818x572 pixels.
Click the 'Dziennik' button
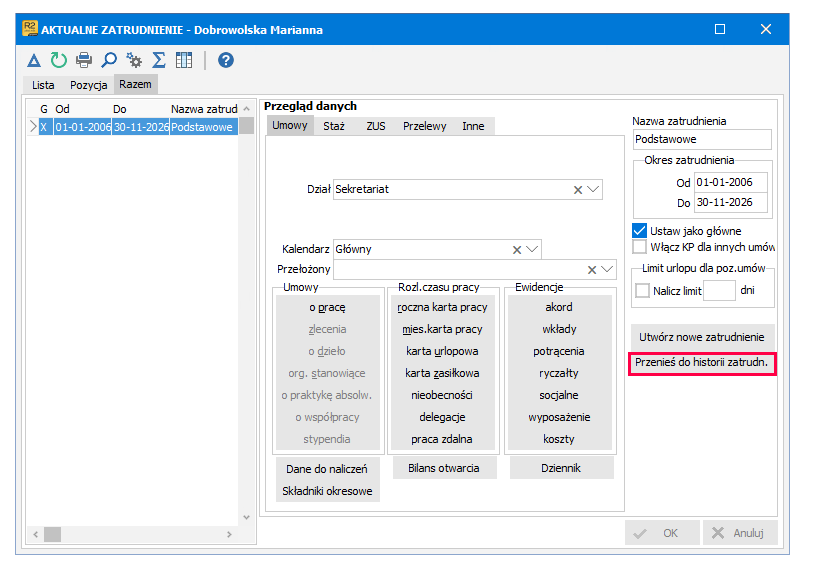[x=561, y=468]
